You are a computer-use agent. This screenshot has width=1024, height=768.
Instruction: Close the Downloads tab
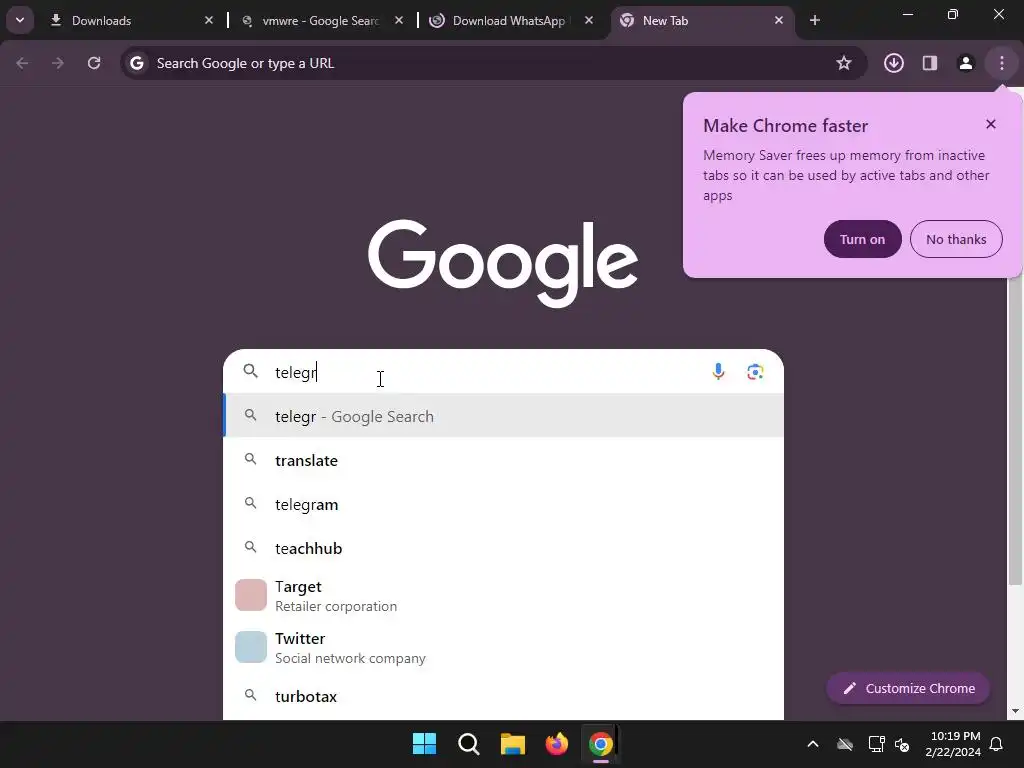coord(209,20)
